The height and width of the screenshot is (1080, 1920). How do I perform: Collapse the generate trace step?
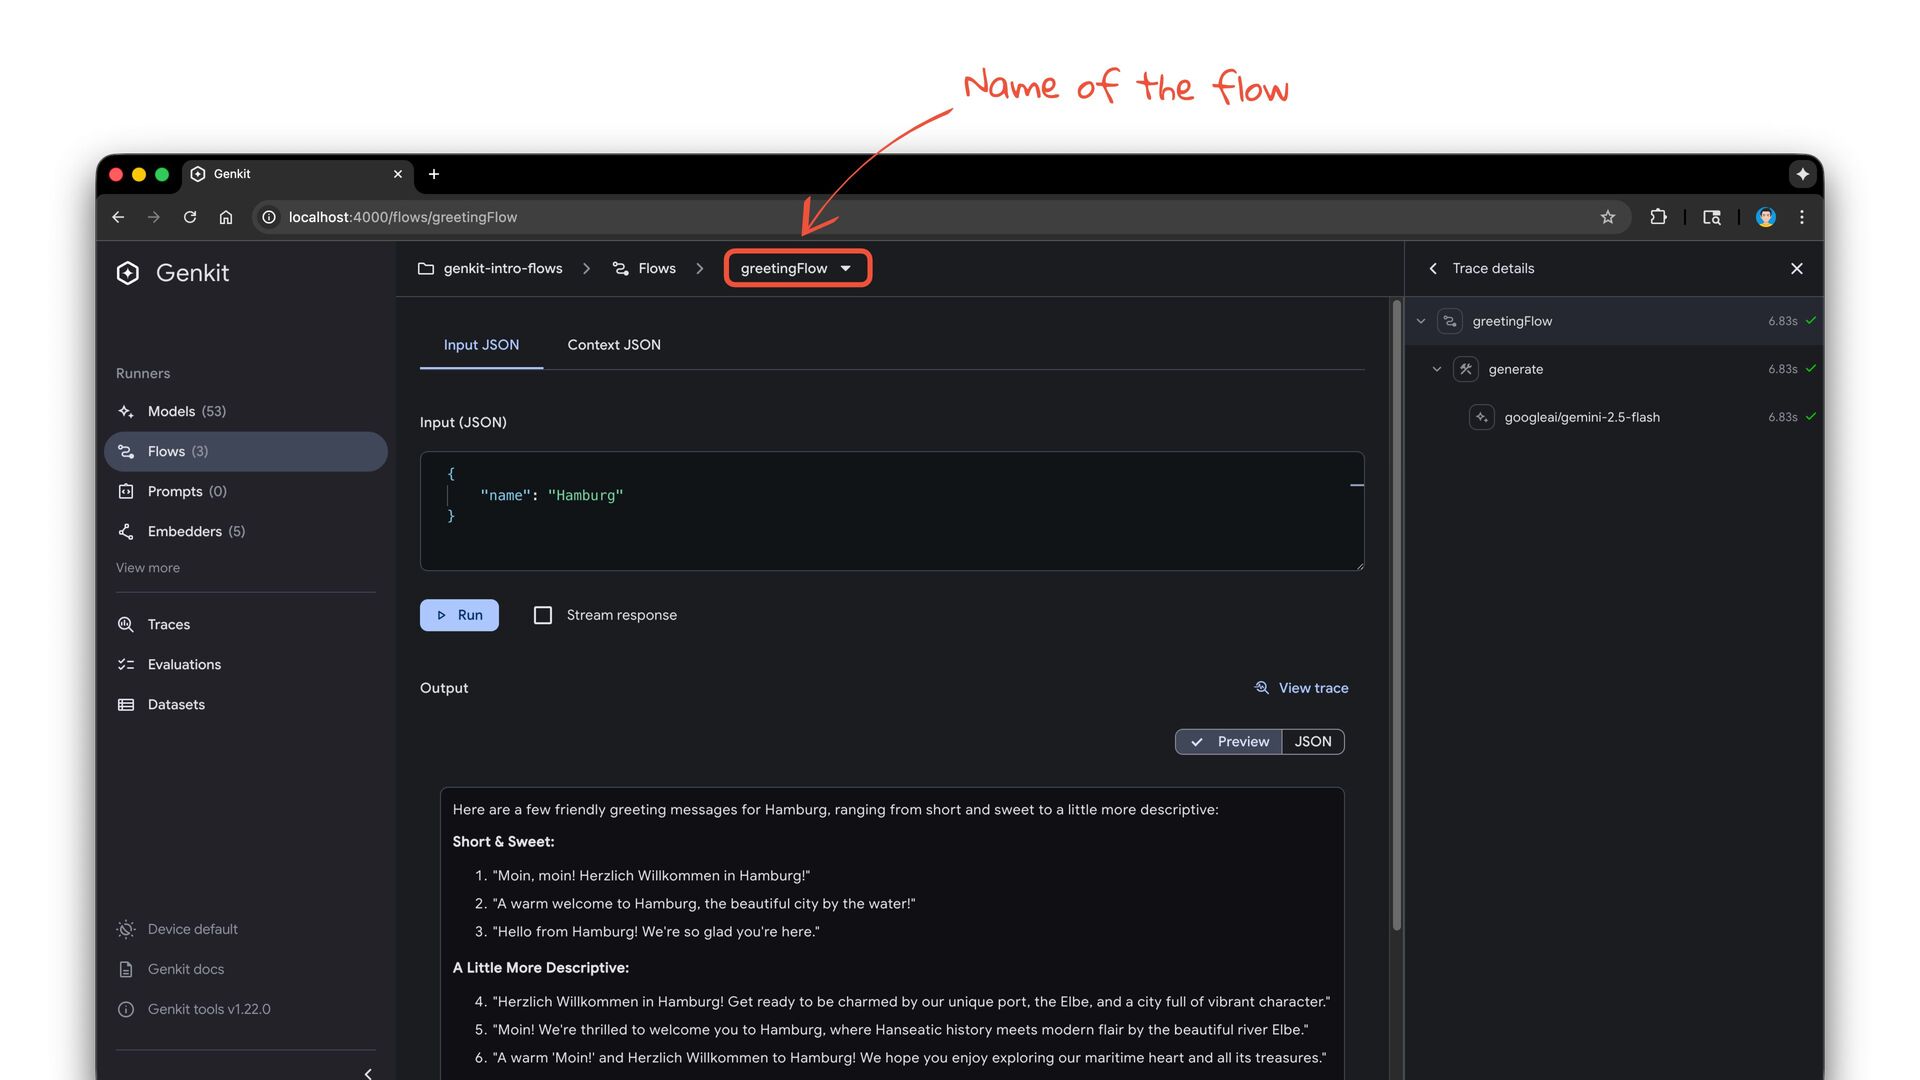coord(1437,369)
